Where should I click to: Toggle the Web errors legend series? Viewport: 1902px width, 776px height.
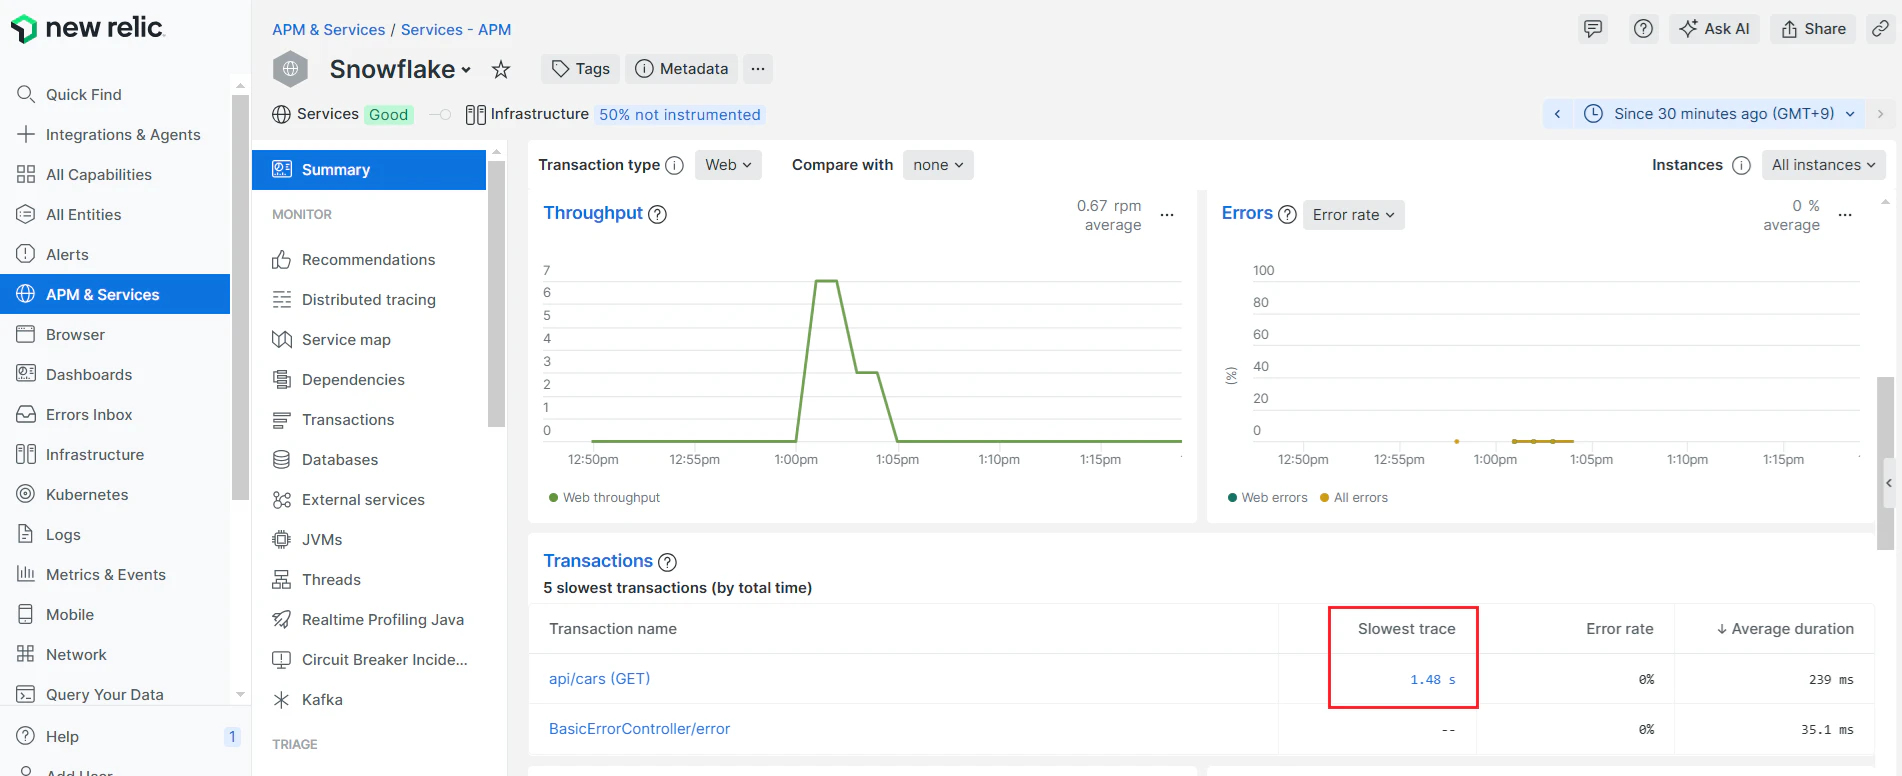click(x=1267, y=498)
